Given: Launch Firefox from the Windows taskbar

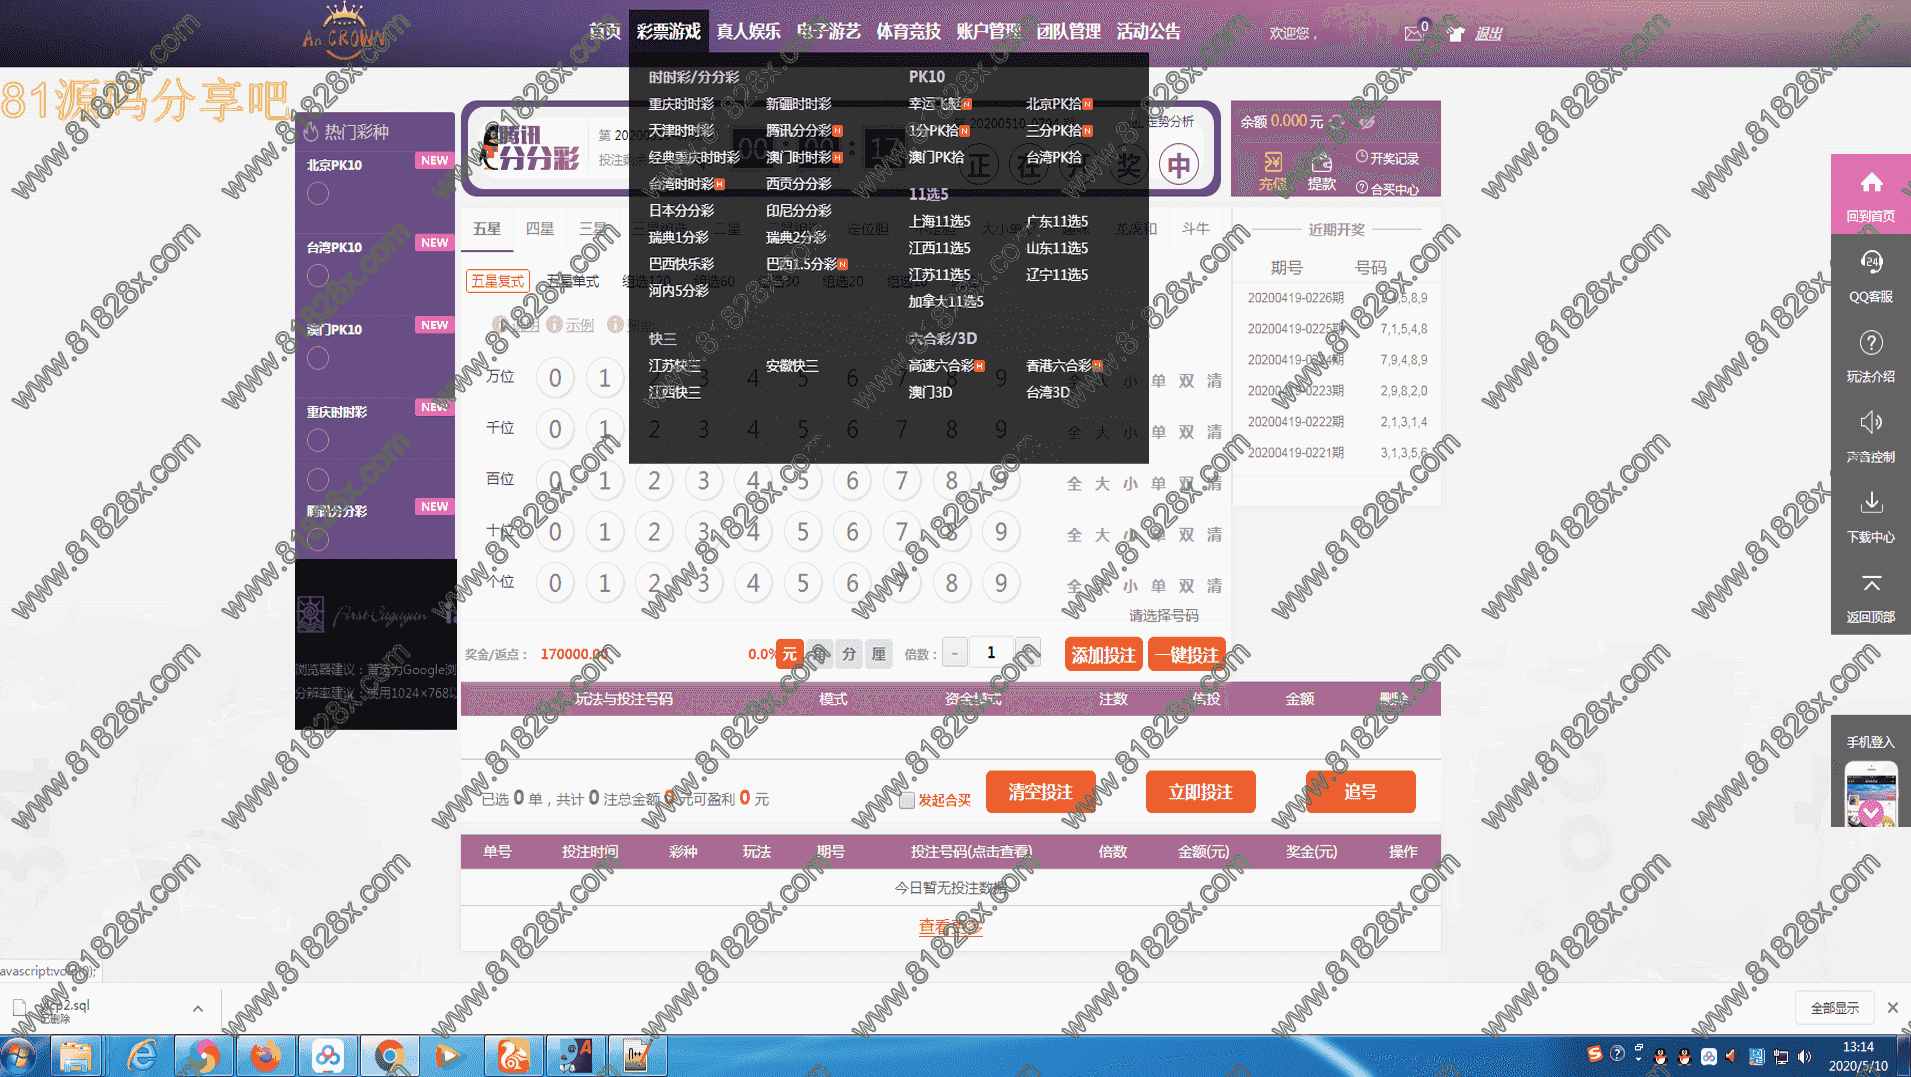Looking at the screenshot, I should point(265,1056).
